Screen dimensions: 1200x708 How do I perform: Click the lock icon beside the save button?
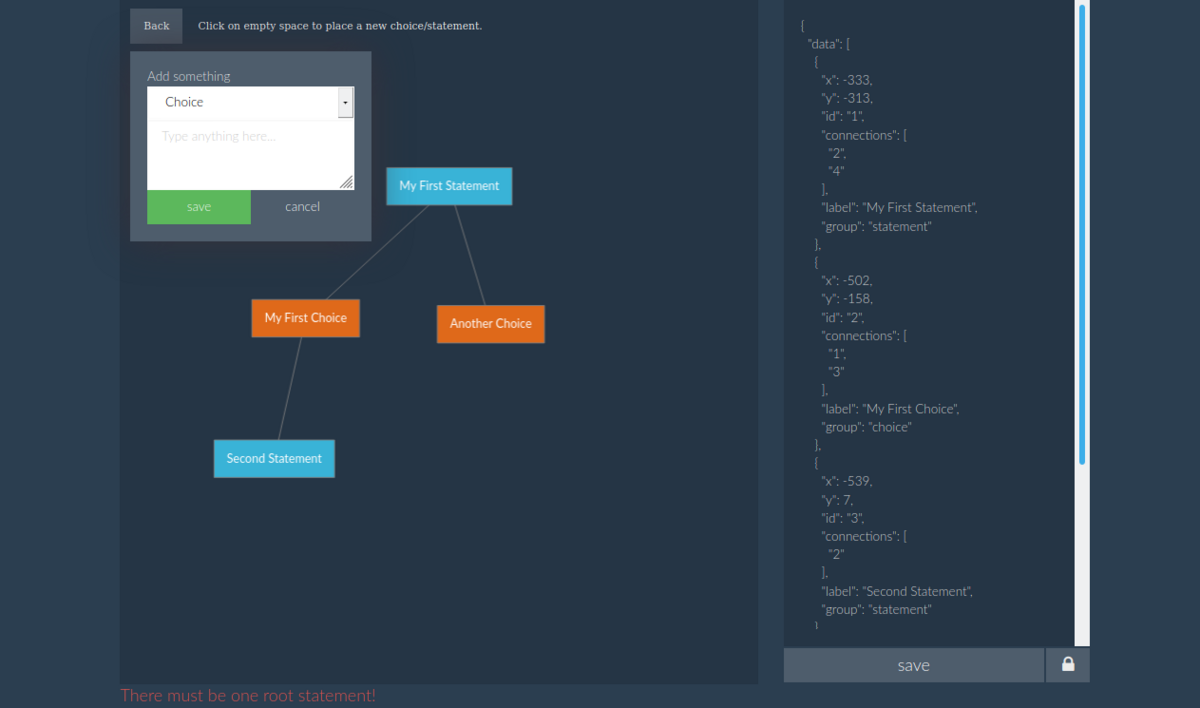(1067, 664)
